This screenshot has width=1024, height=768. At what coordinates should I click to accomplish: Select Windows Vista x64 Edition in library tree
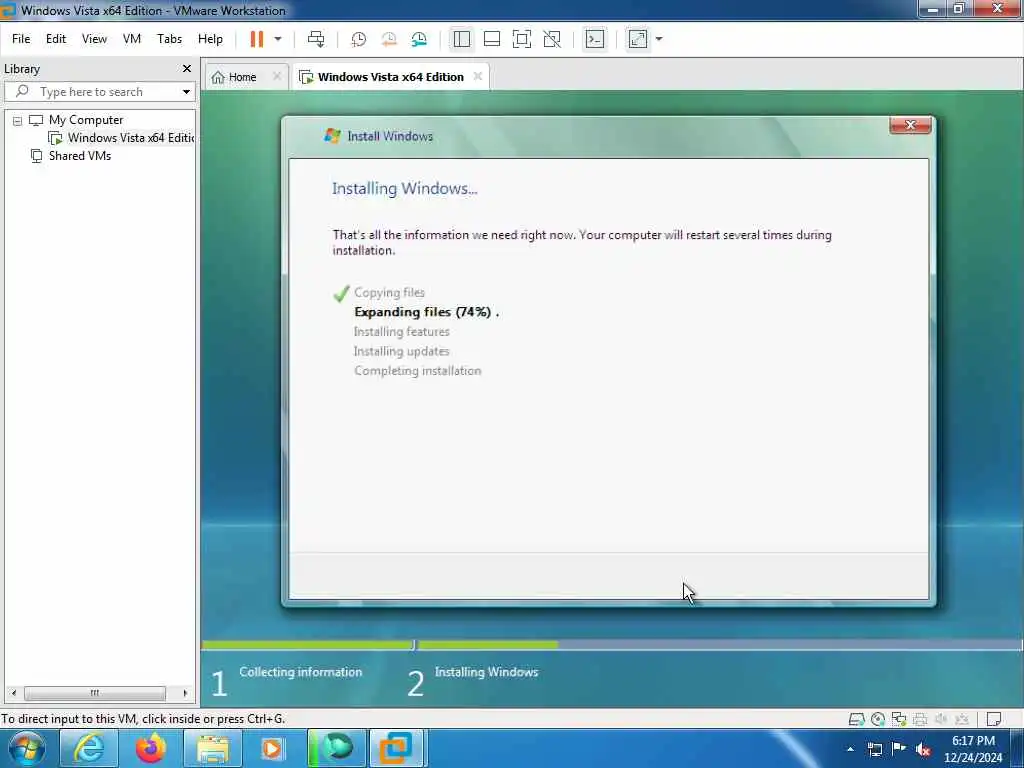click(131, 138)
